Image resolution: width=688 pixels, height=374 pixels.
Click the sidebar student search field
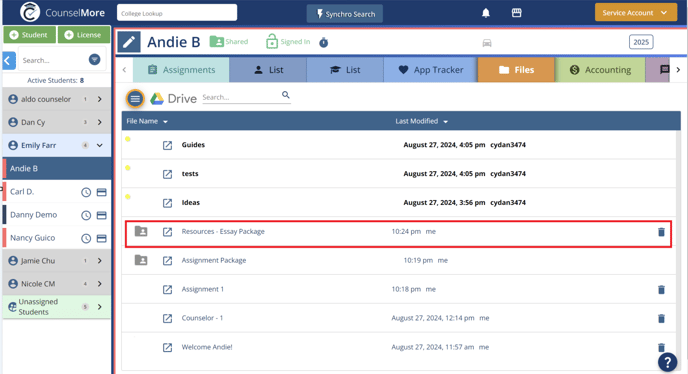point(53,60)
